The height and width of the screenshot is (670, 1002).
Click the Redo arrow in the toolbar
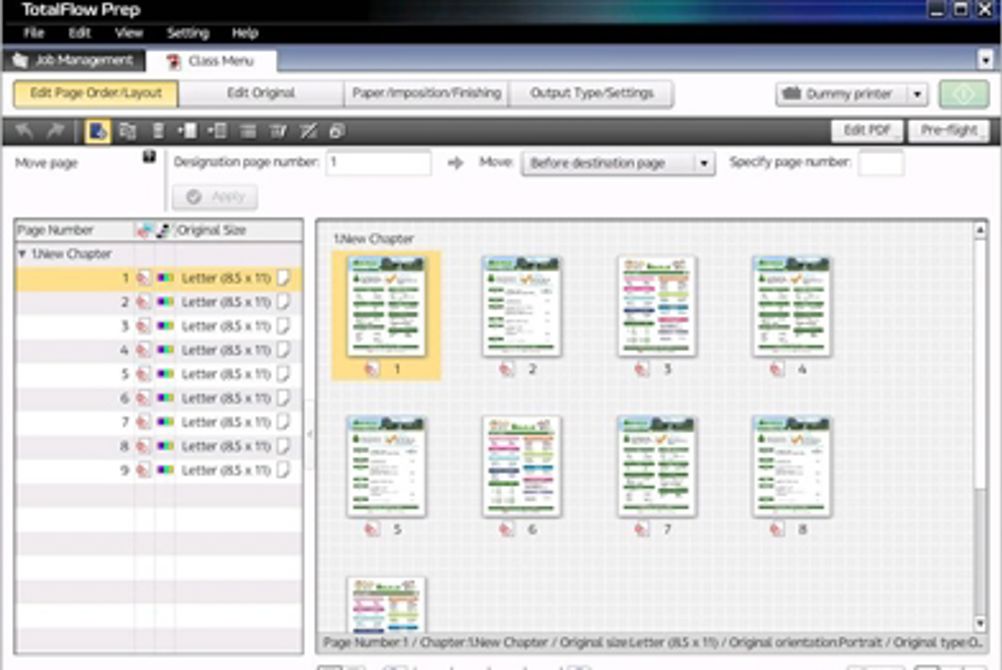55,131
